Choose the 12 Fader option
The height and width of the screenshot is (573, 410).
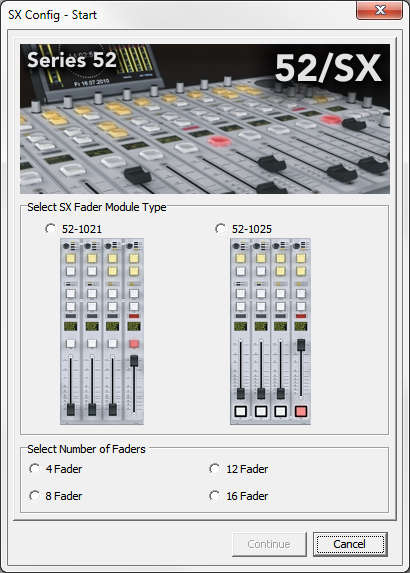coord(215,469)
